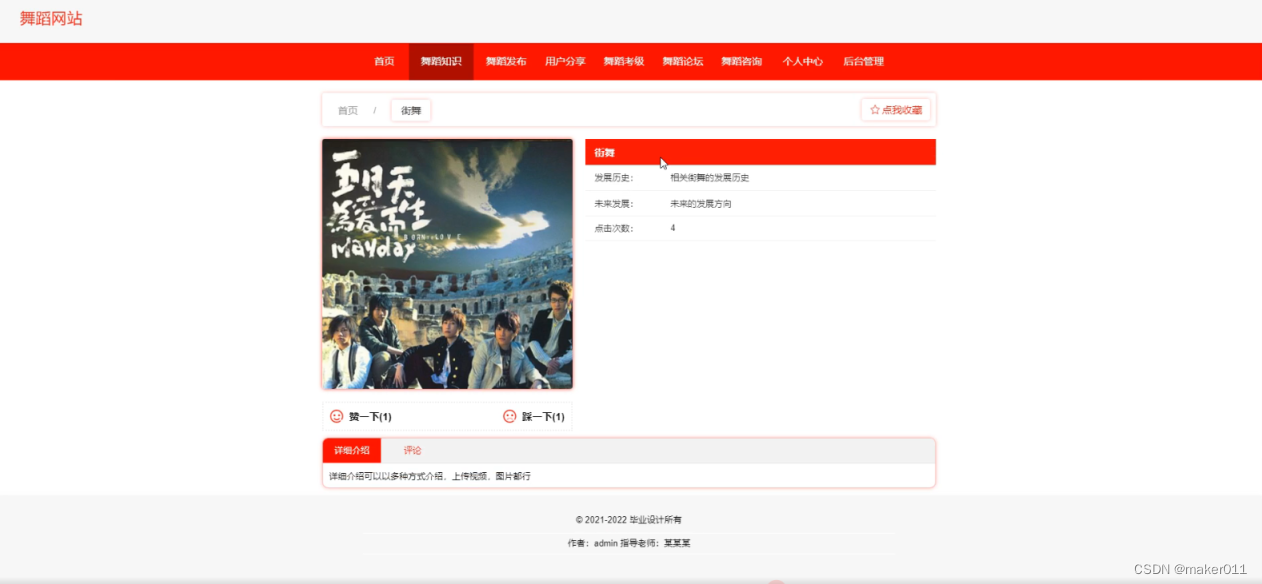Select the 详细介绍 tab
Image resolution: width=1262 pixels, height=584 pixels.
click(351, 450)
